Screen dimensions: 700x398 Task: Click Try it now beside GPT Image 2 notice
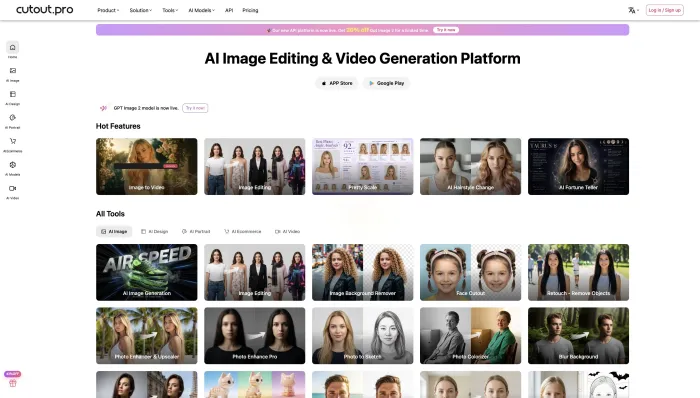pos(195,108)
